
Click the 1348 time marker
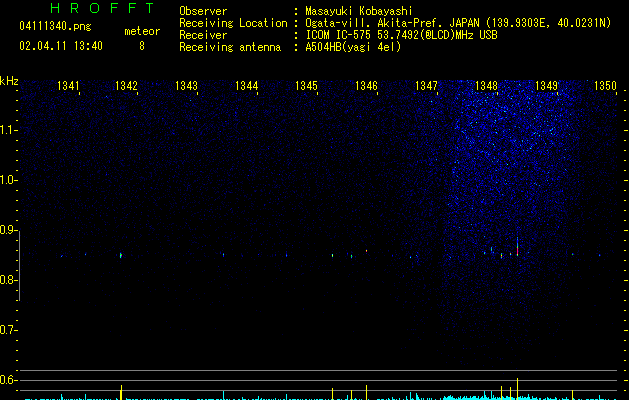pyautogui.click(x=486, y=86)
